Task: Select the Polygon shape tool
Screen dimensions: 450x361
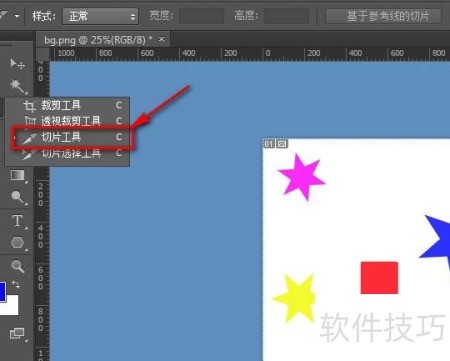Action: 18,243
